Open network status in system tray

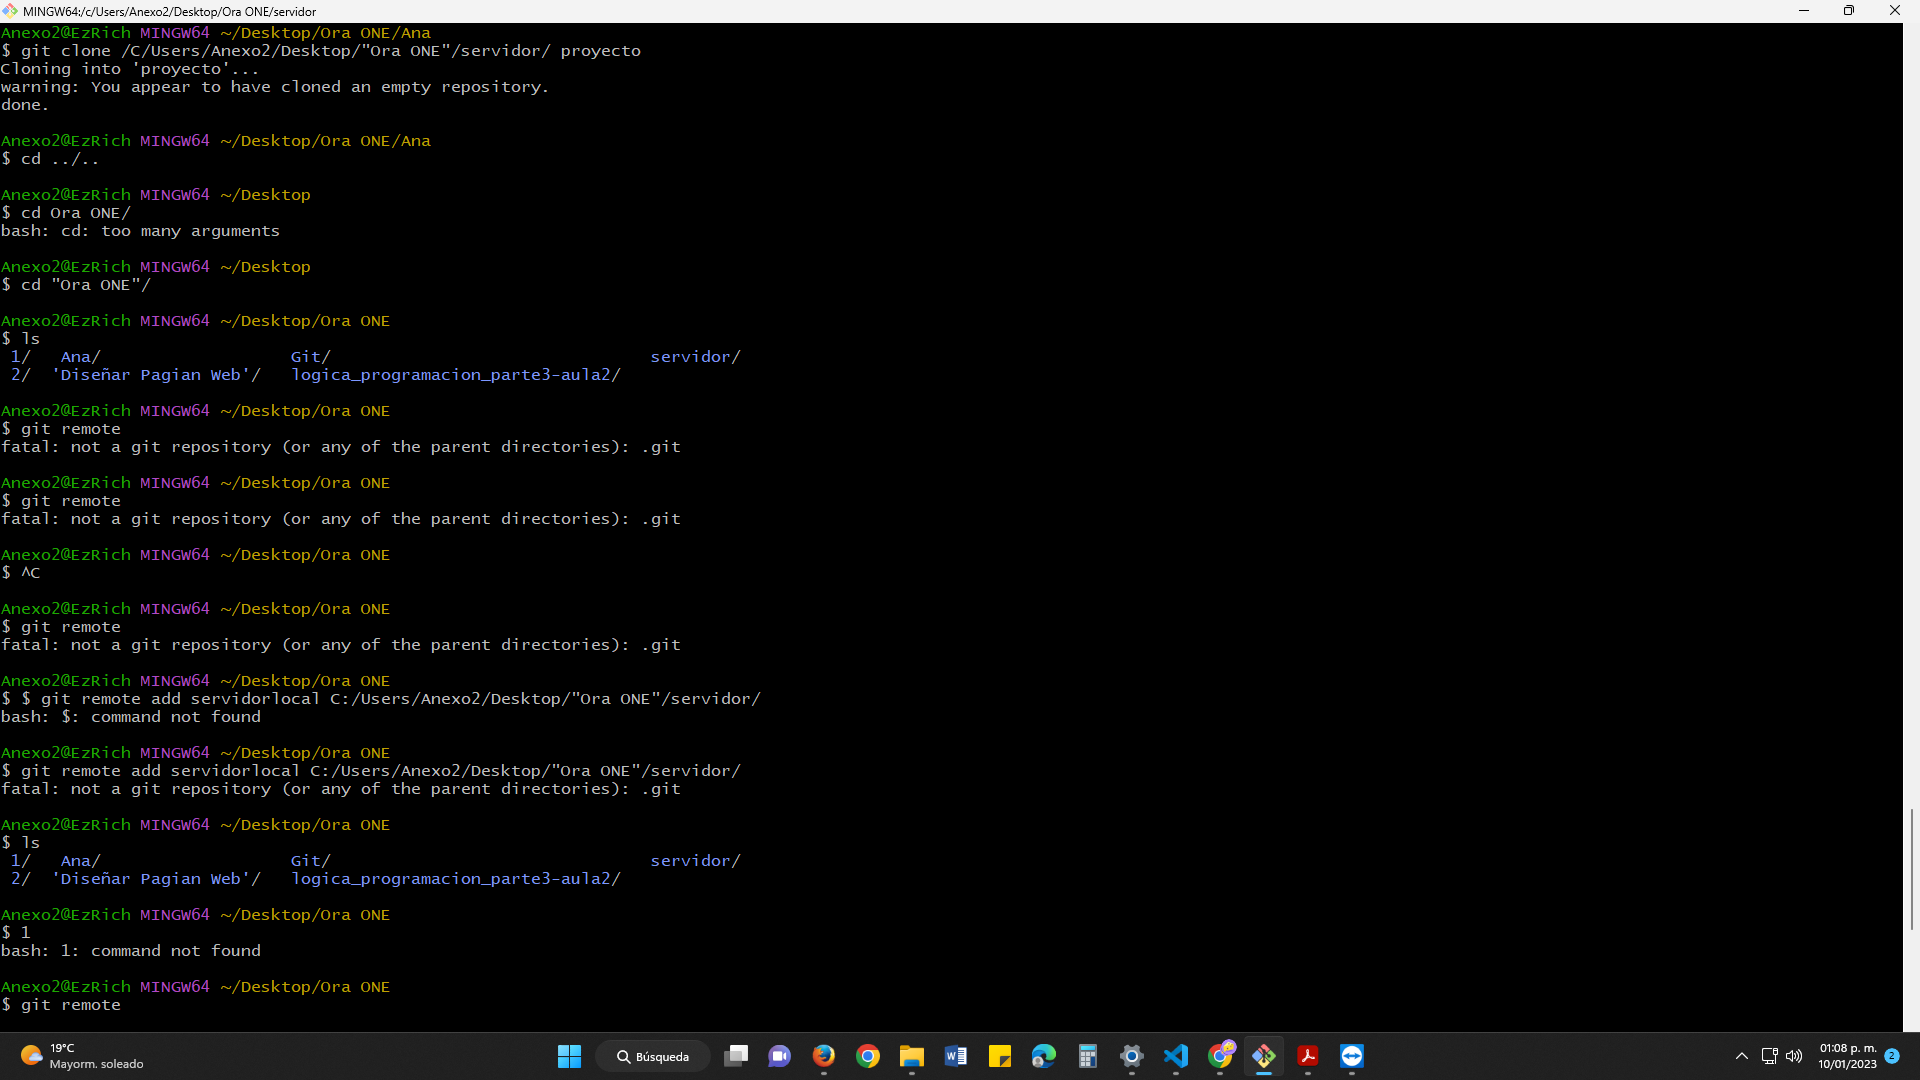(x=1769, y=1056)
